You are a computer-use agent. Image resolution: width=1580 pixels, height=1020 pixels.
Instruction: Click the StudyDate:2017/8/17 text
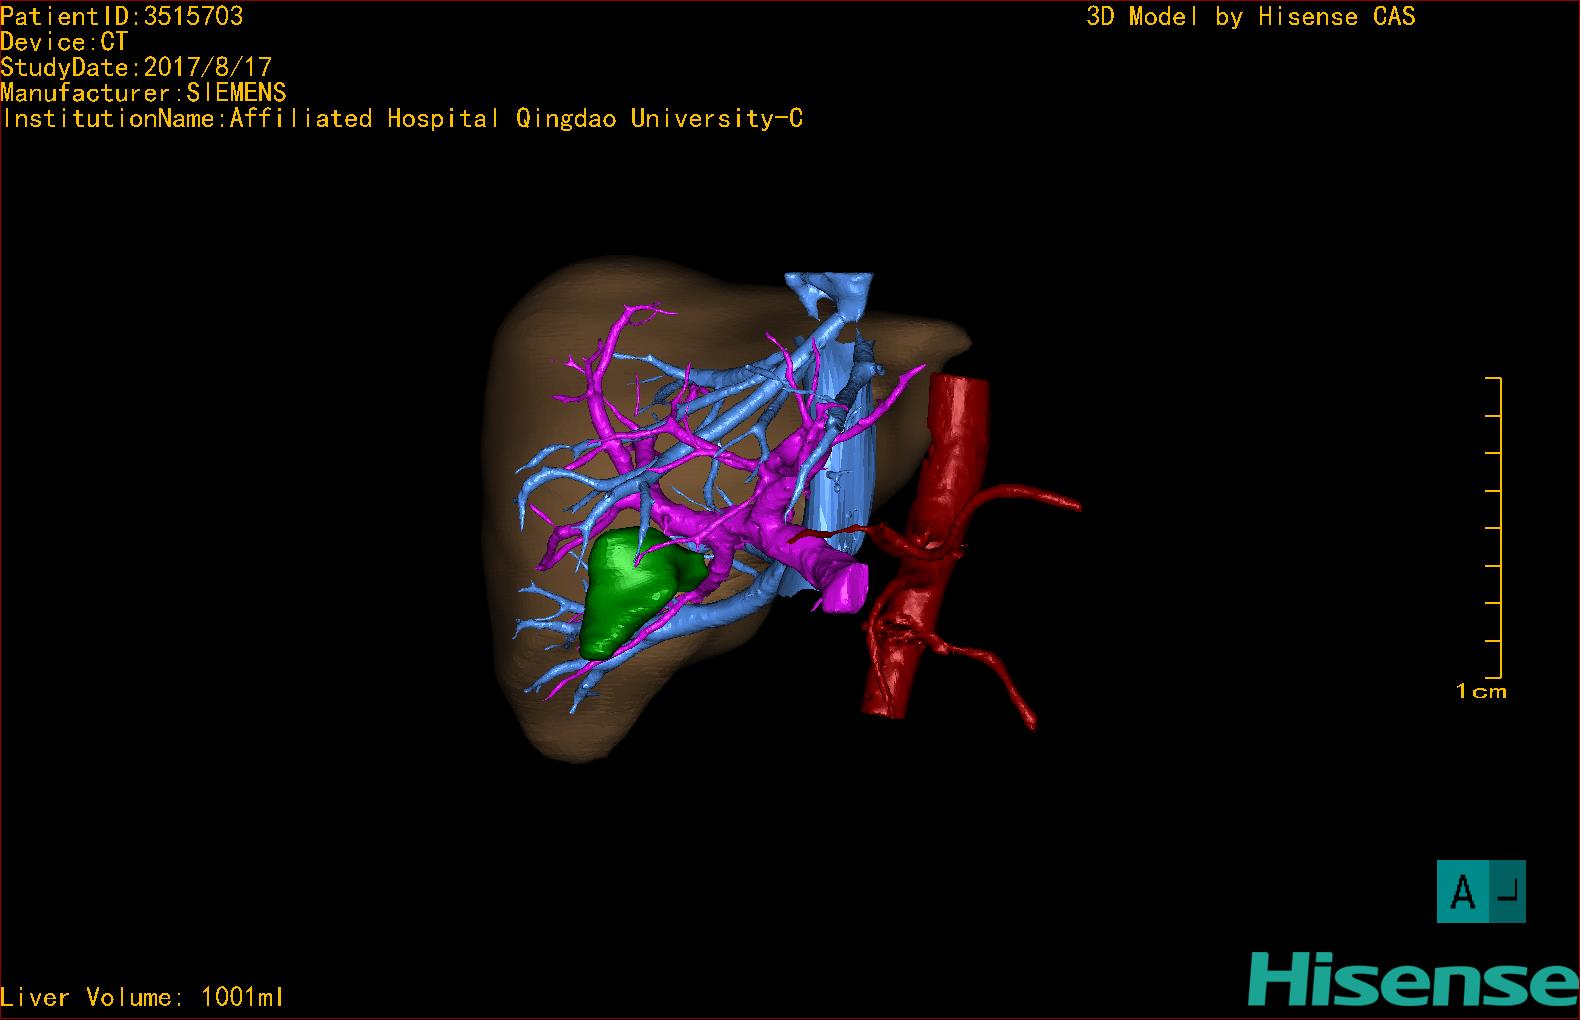click(136, 67)
